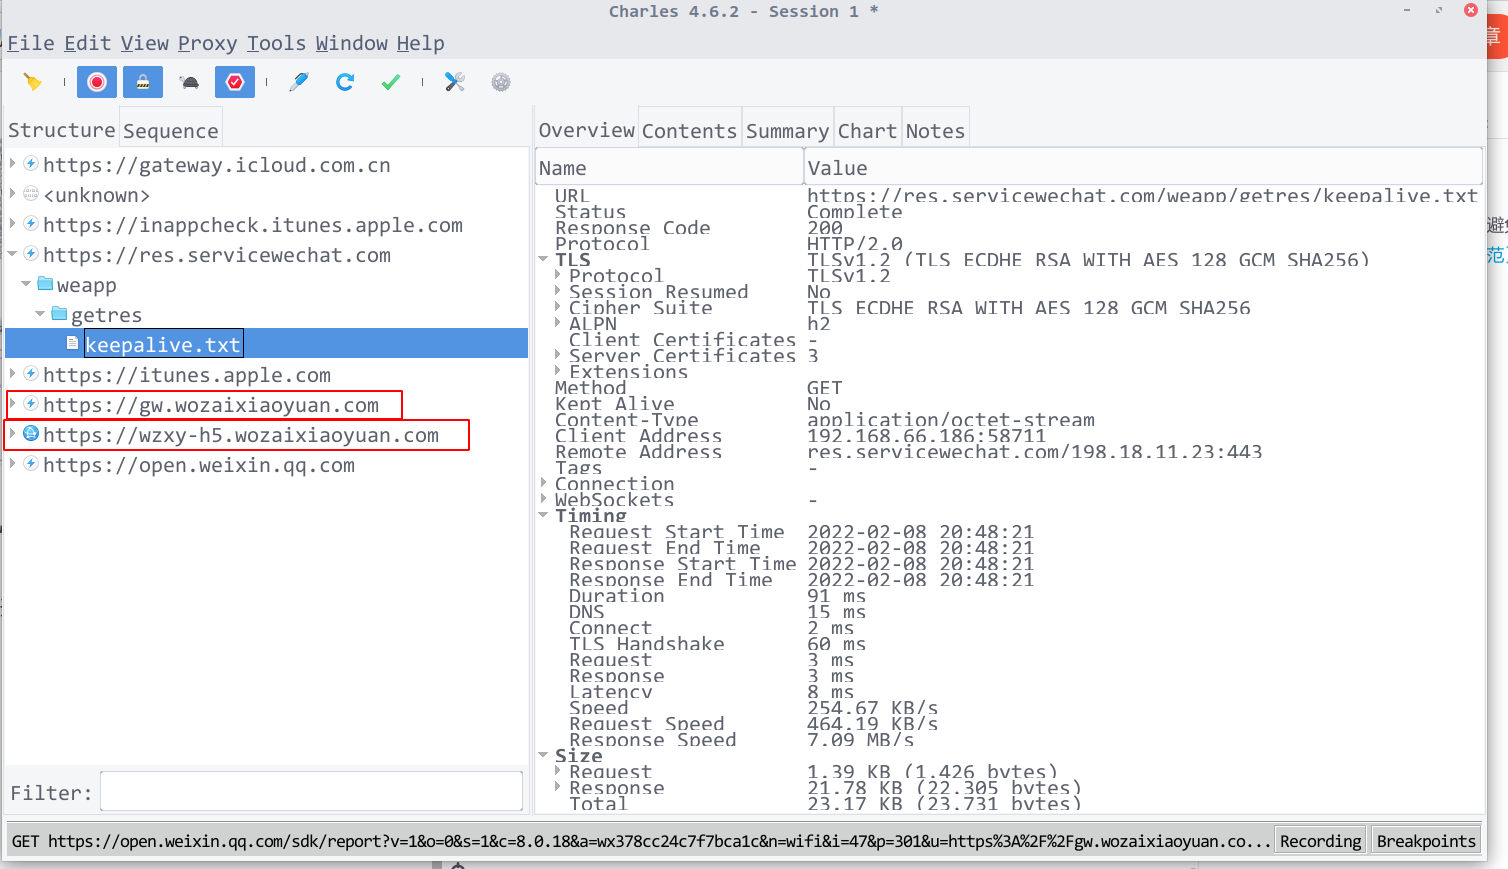This screenshot has height=869, width=1508.
Task: Toggle breakpoints hexagon icon
Action: [x=235, y=82]
